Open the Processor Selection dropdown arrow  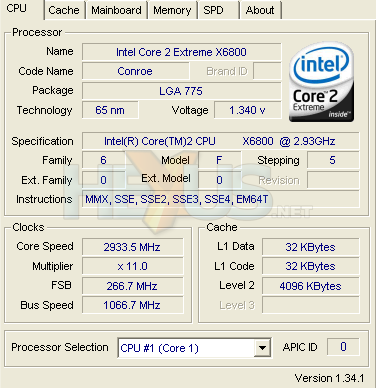point(263,348)
